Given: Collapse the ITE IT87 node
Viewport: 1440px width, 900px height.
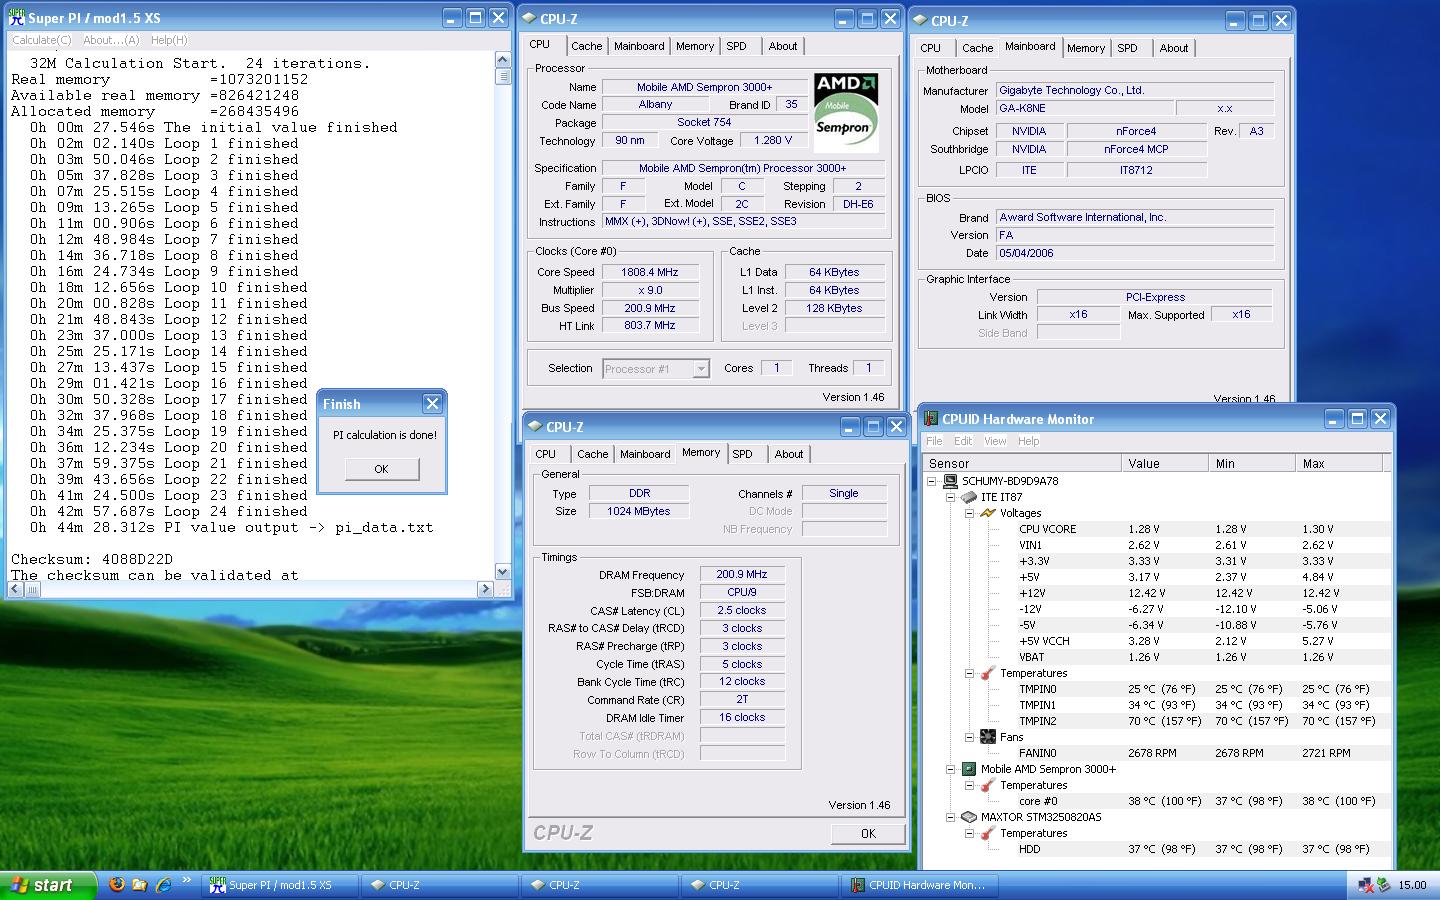Looking at the screenshot, I should pos(951,497).
